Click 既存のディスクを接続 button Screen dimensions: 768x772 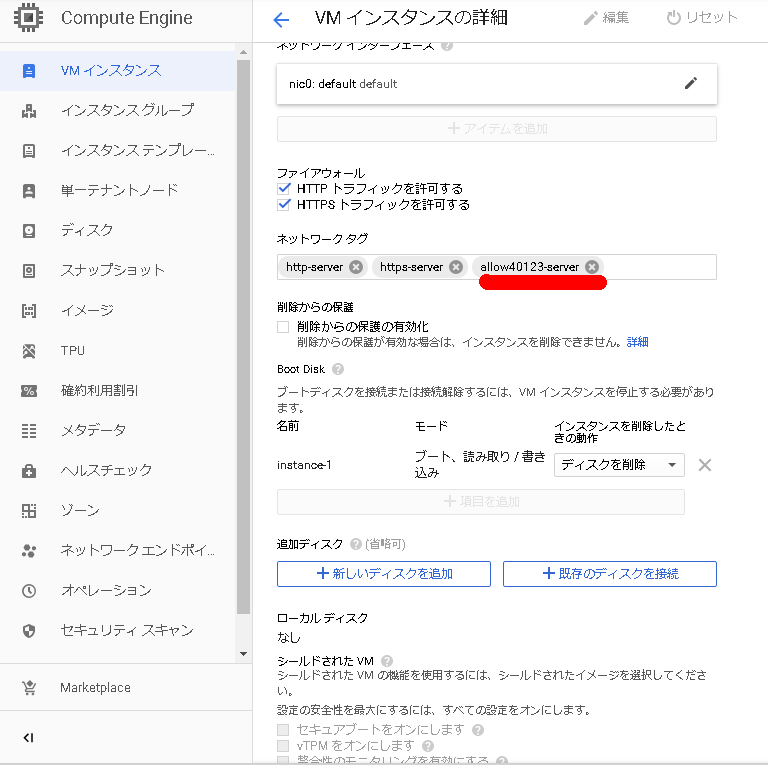[x=609, y=574]
